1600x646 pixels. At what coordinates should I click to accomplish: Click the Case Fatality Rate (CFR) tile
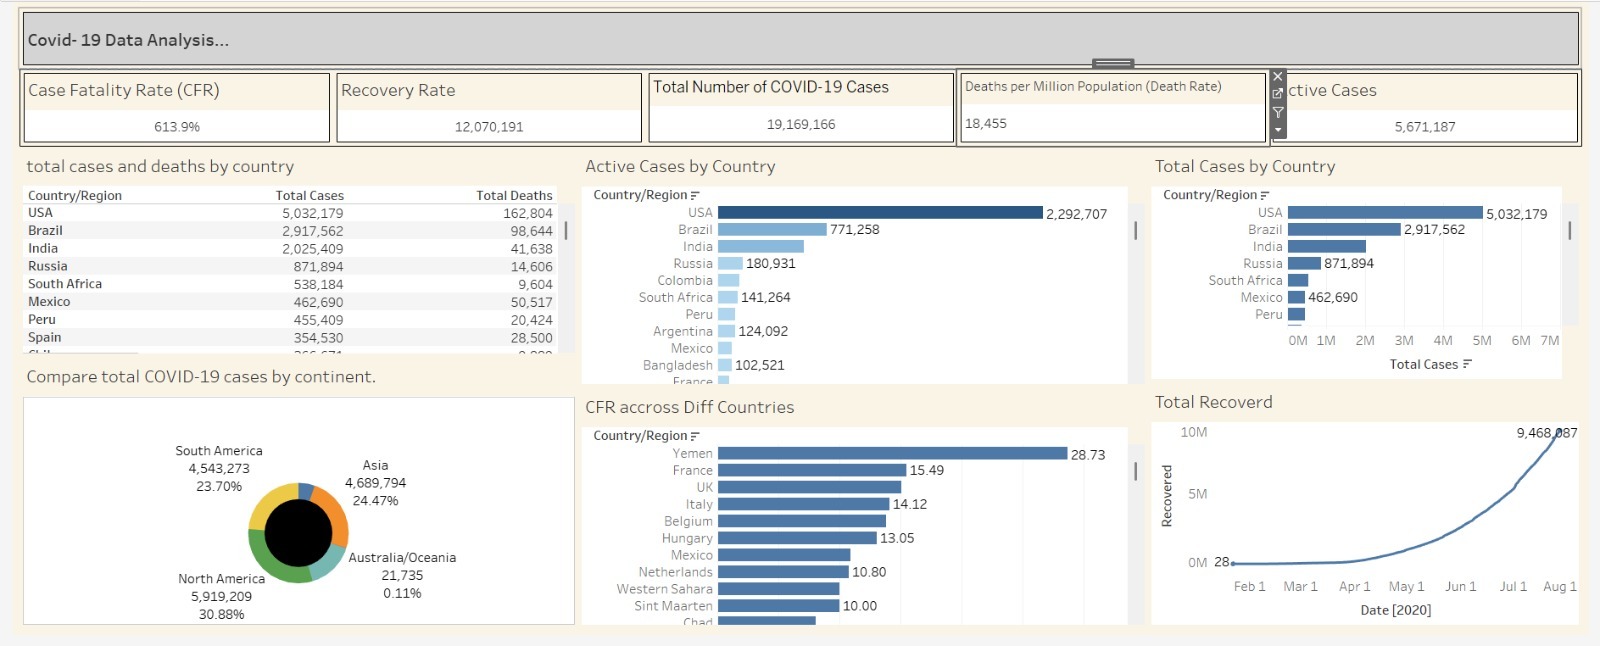tap(176, 108)
